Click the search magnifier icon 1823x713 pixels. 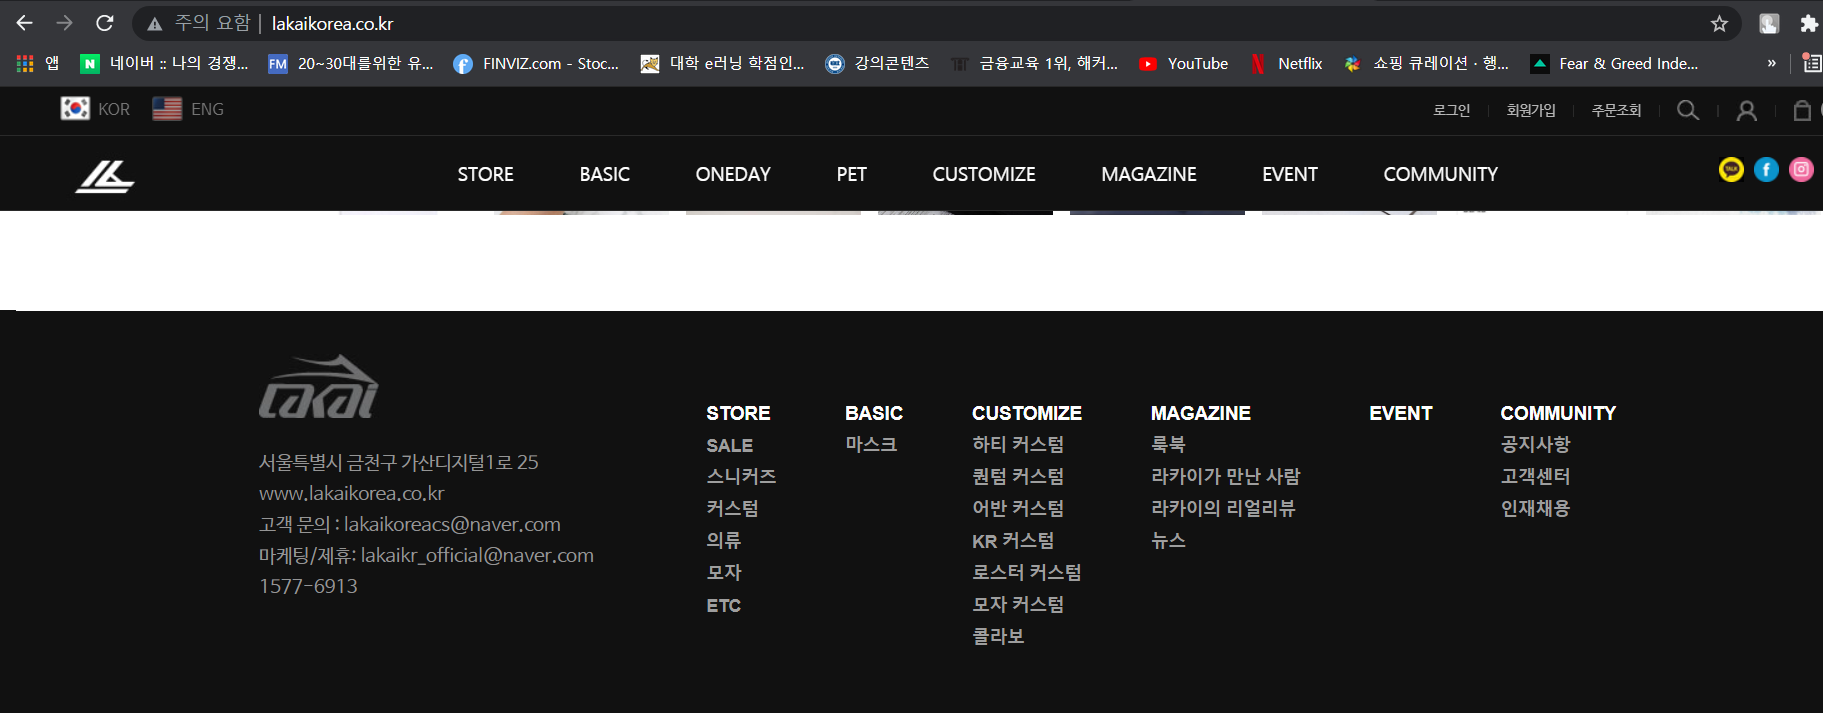1688,110
